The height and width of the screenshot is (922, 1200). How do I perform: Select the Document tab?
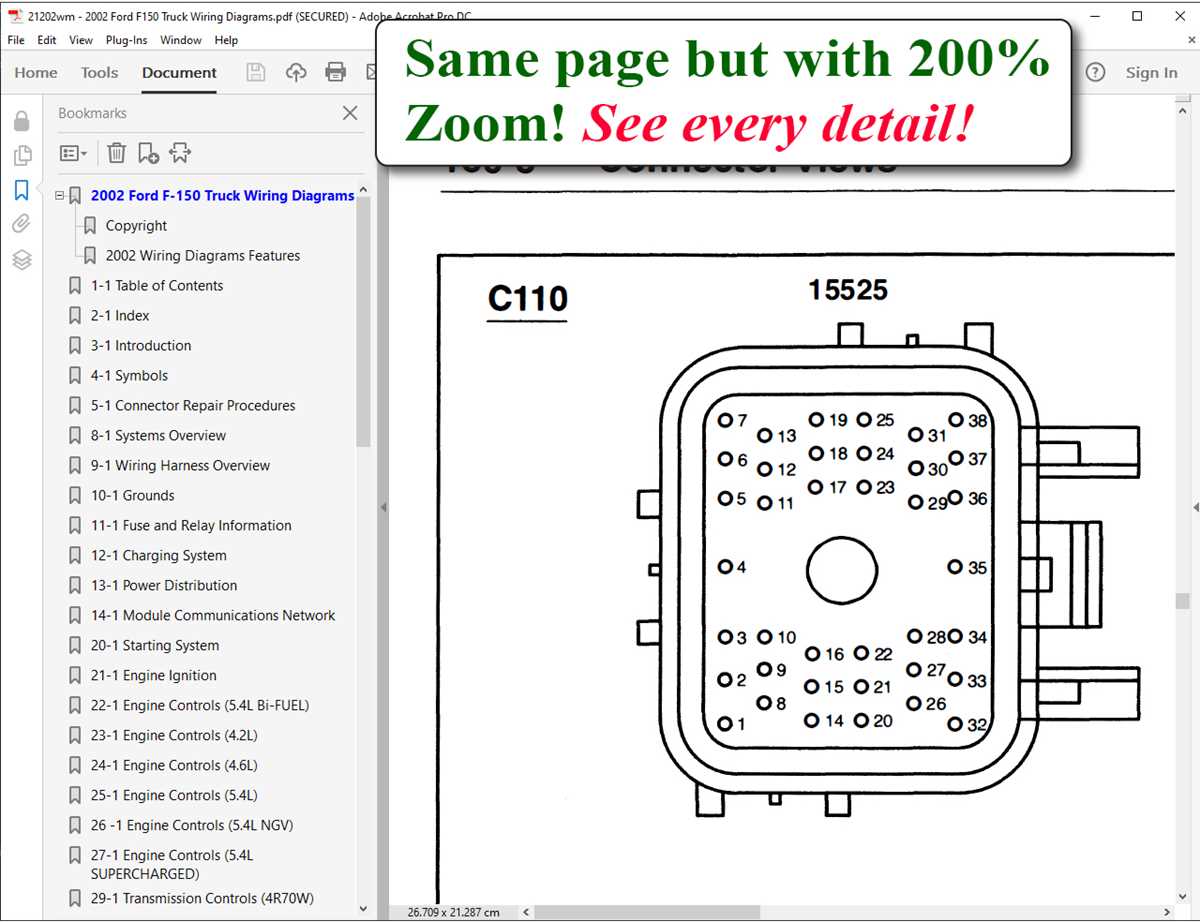coord(179,72)
